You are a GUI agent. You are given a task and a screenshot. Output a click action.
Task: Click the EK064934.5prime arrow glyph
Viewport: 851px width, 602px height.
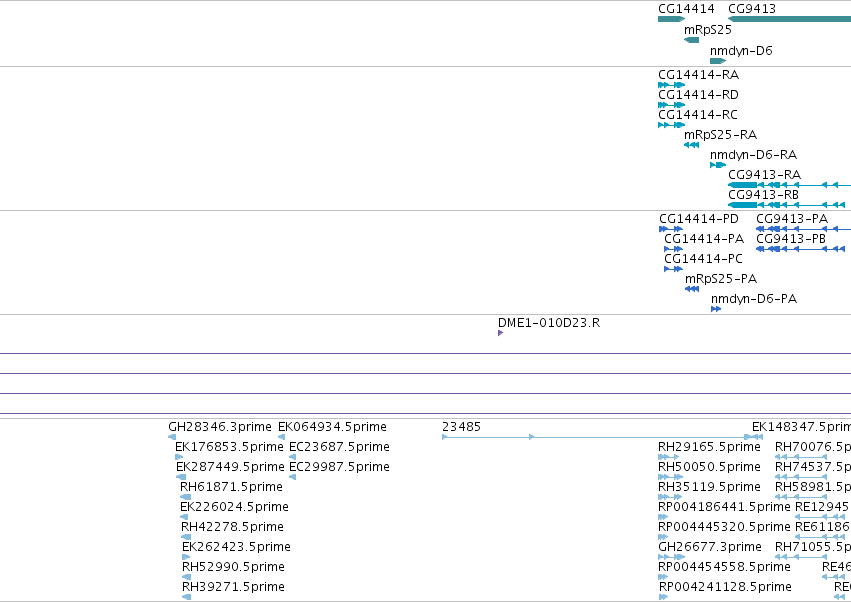pyautogui.click(x=281, y=437)
